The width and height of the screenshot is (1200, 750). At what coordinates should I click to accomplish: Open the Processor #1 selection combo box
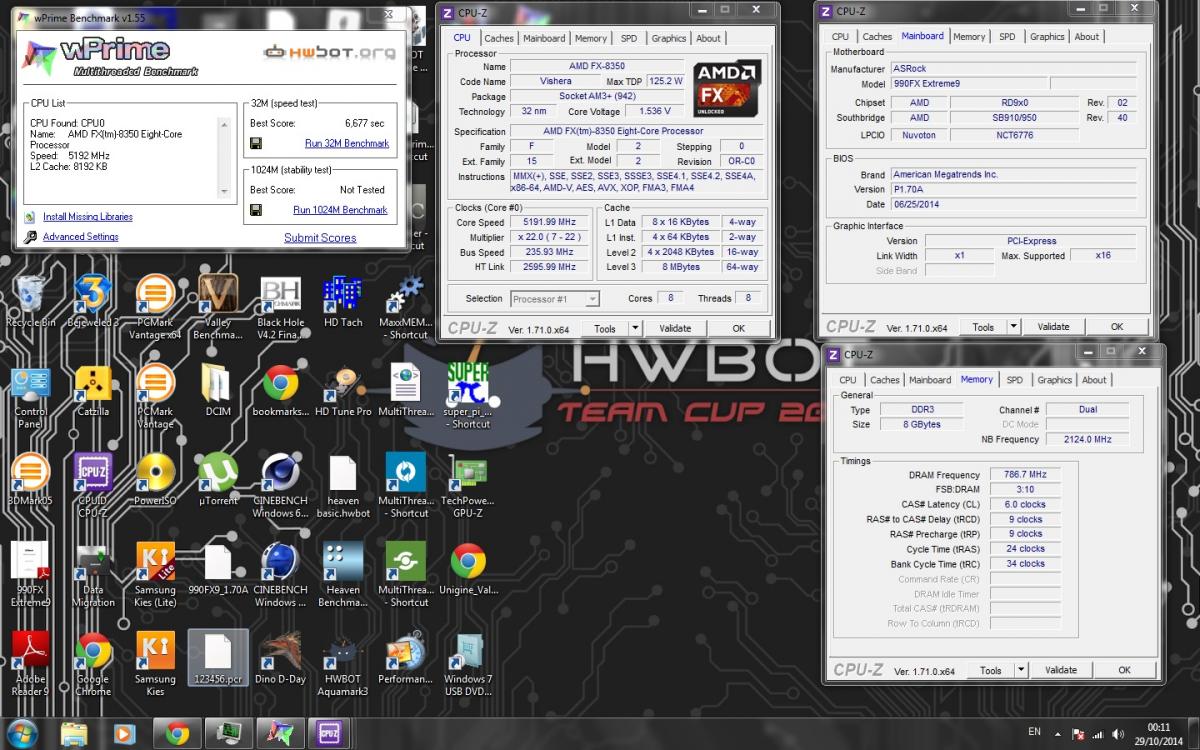pyautogui.click(x=555, y=298)
